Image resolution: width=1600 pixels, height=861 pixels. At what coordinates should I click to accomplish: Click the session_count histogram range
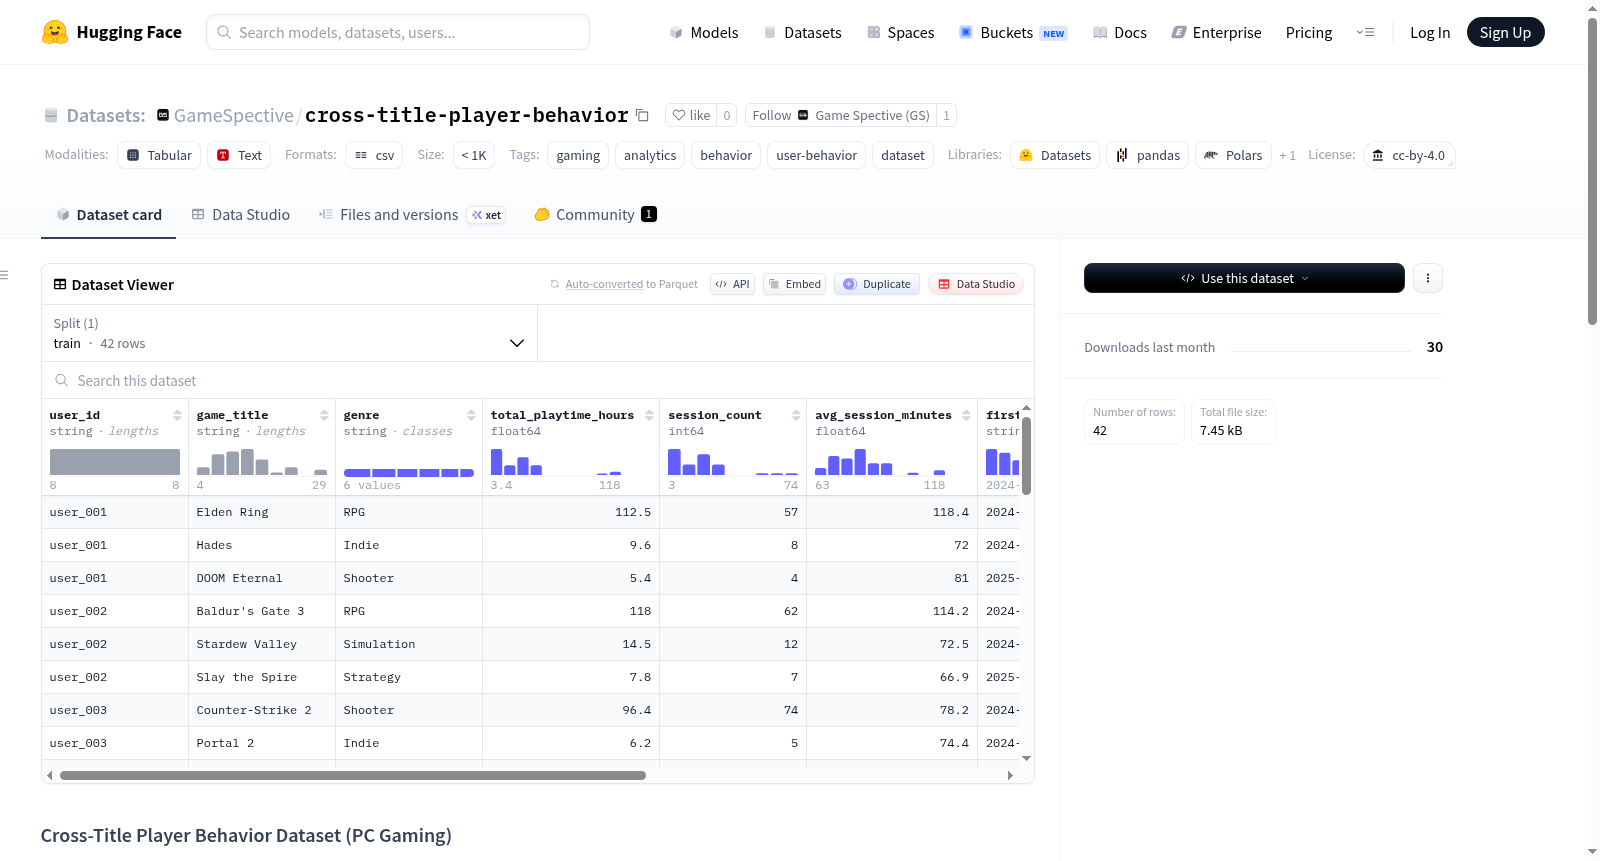click(x=733, y=467)
